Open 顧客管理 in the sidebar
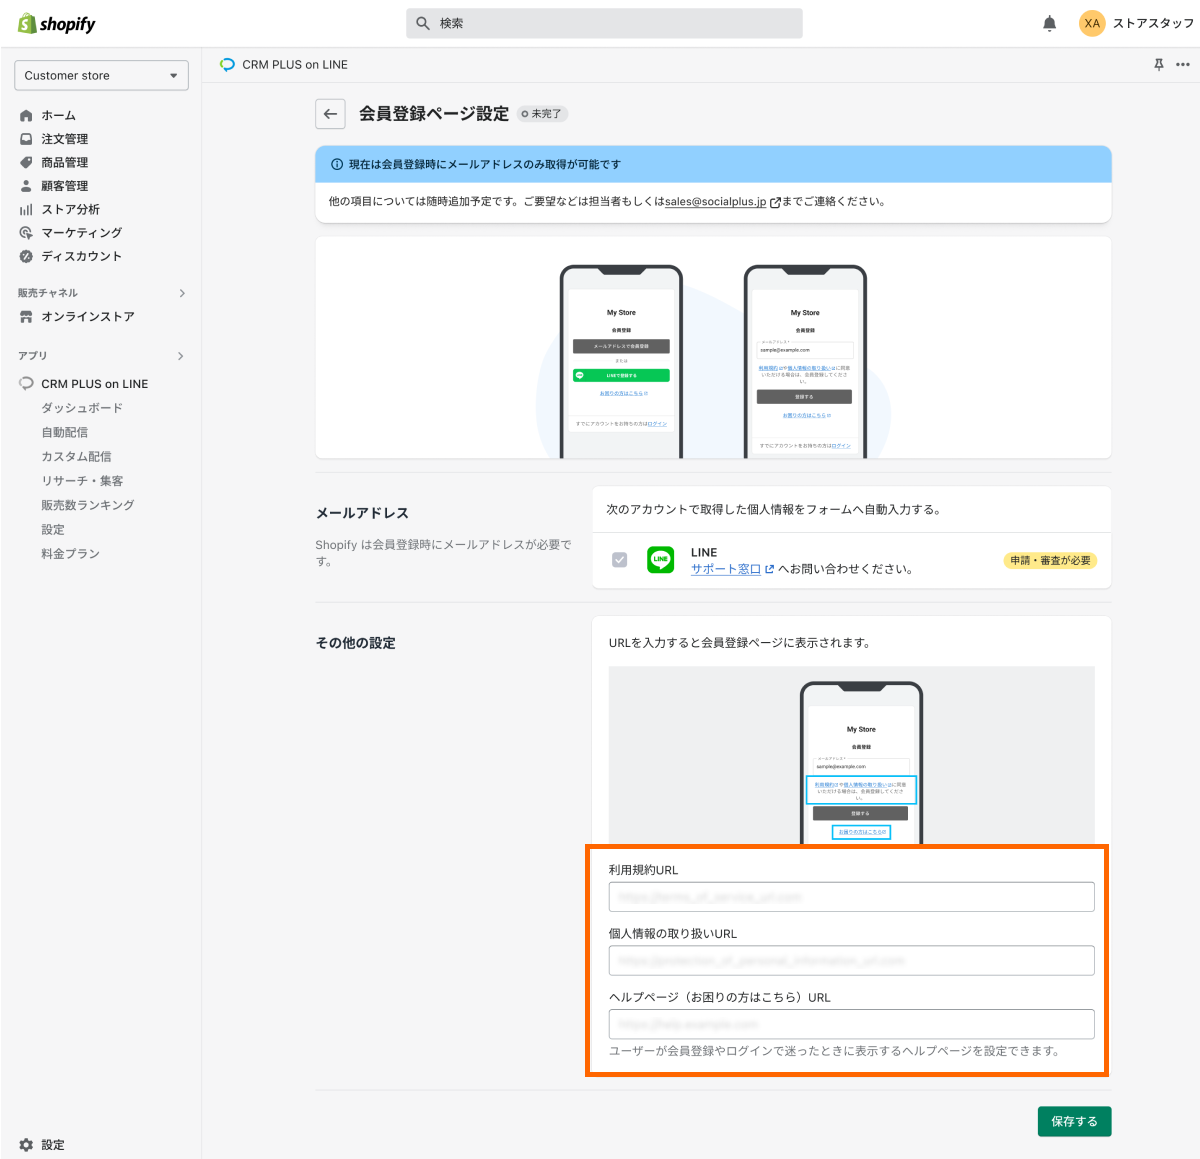This screenshot has width=1200, height=1159. click(65, 186)
